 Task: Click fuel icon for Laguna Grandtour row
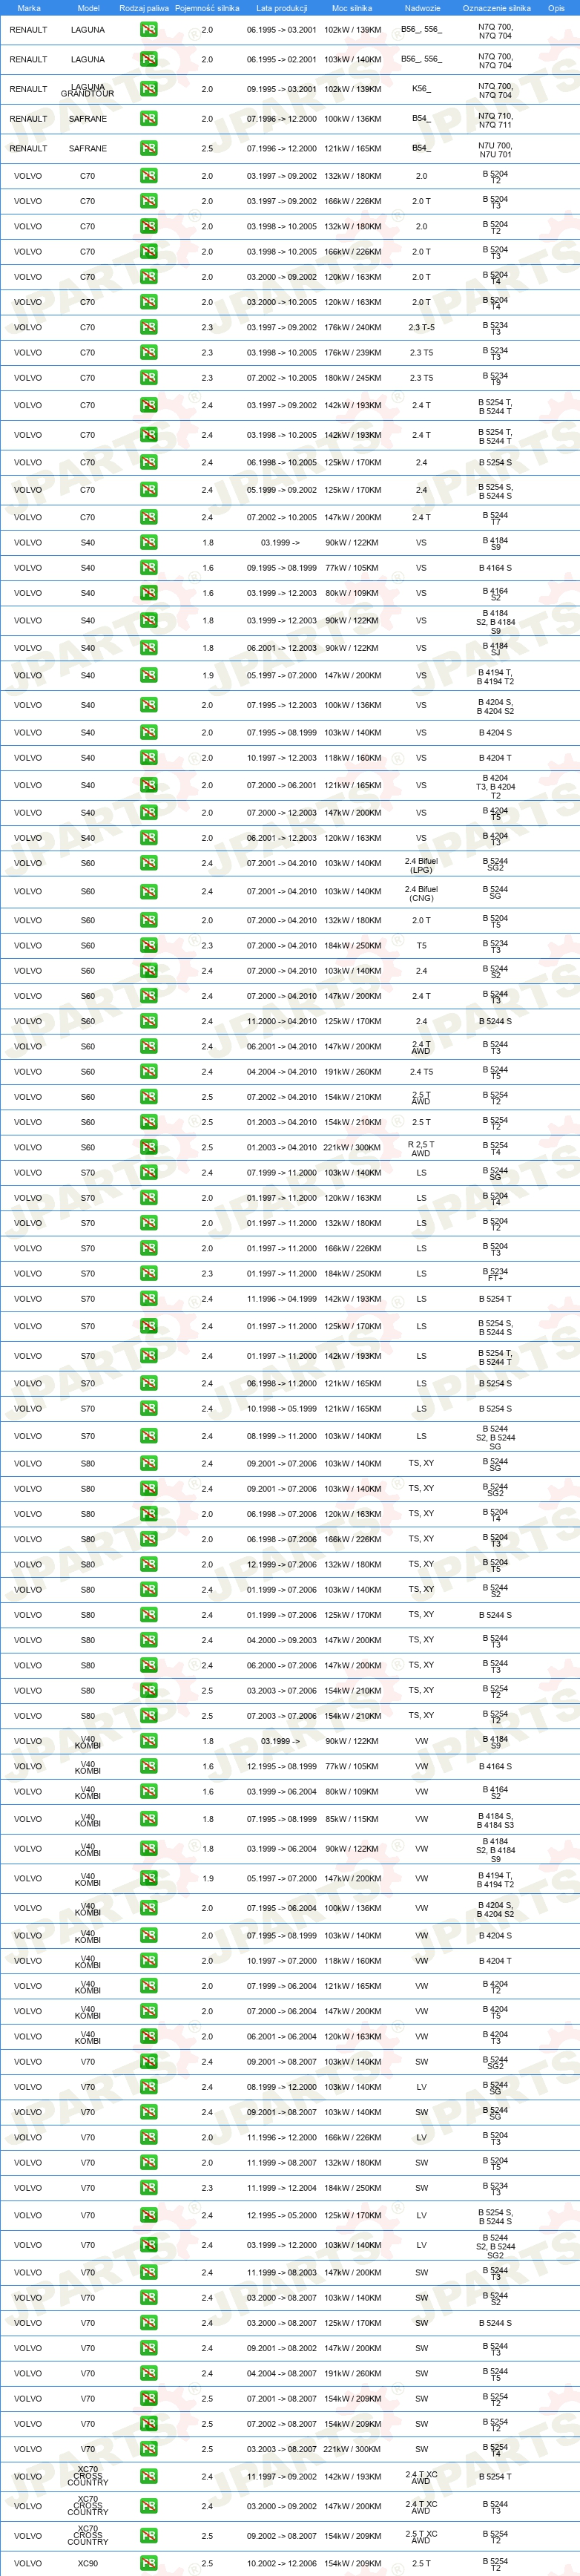148,89
